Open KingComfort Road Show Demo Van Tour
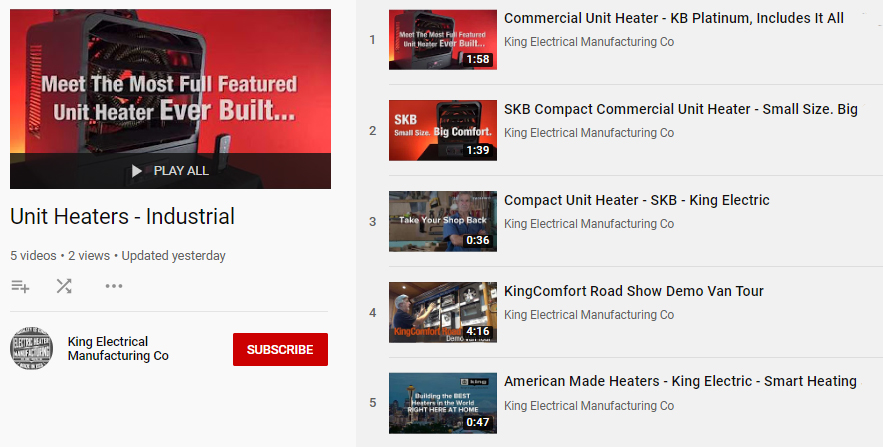The width and height of the screenshot is (883, 447). [633, 291]
